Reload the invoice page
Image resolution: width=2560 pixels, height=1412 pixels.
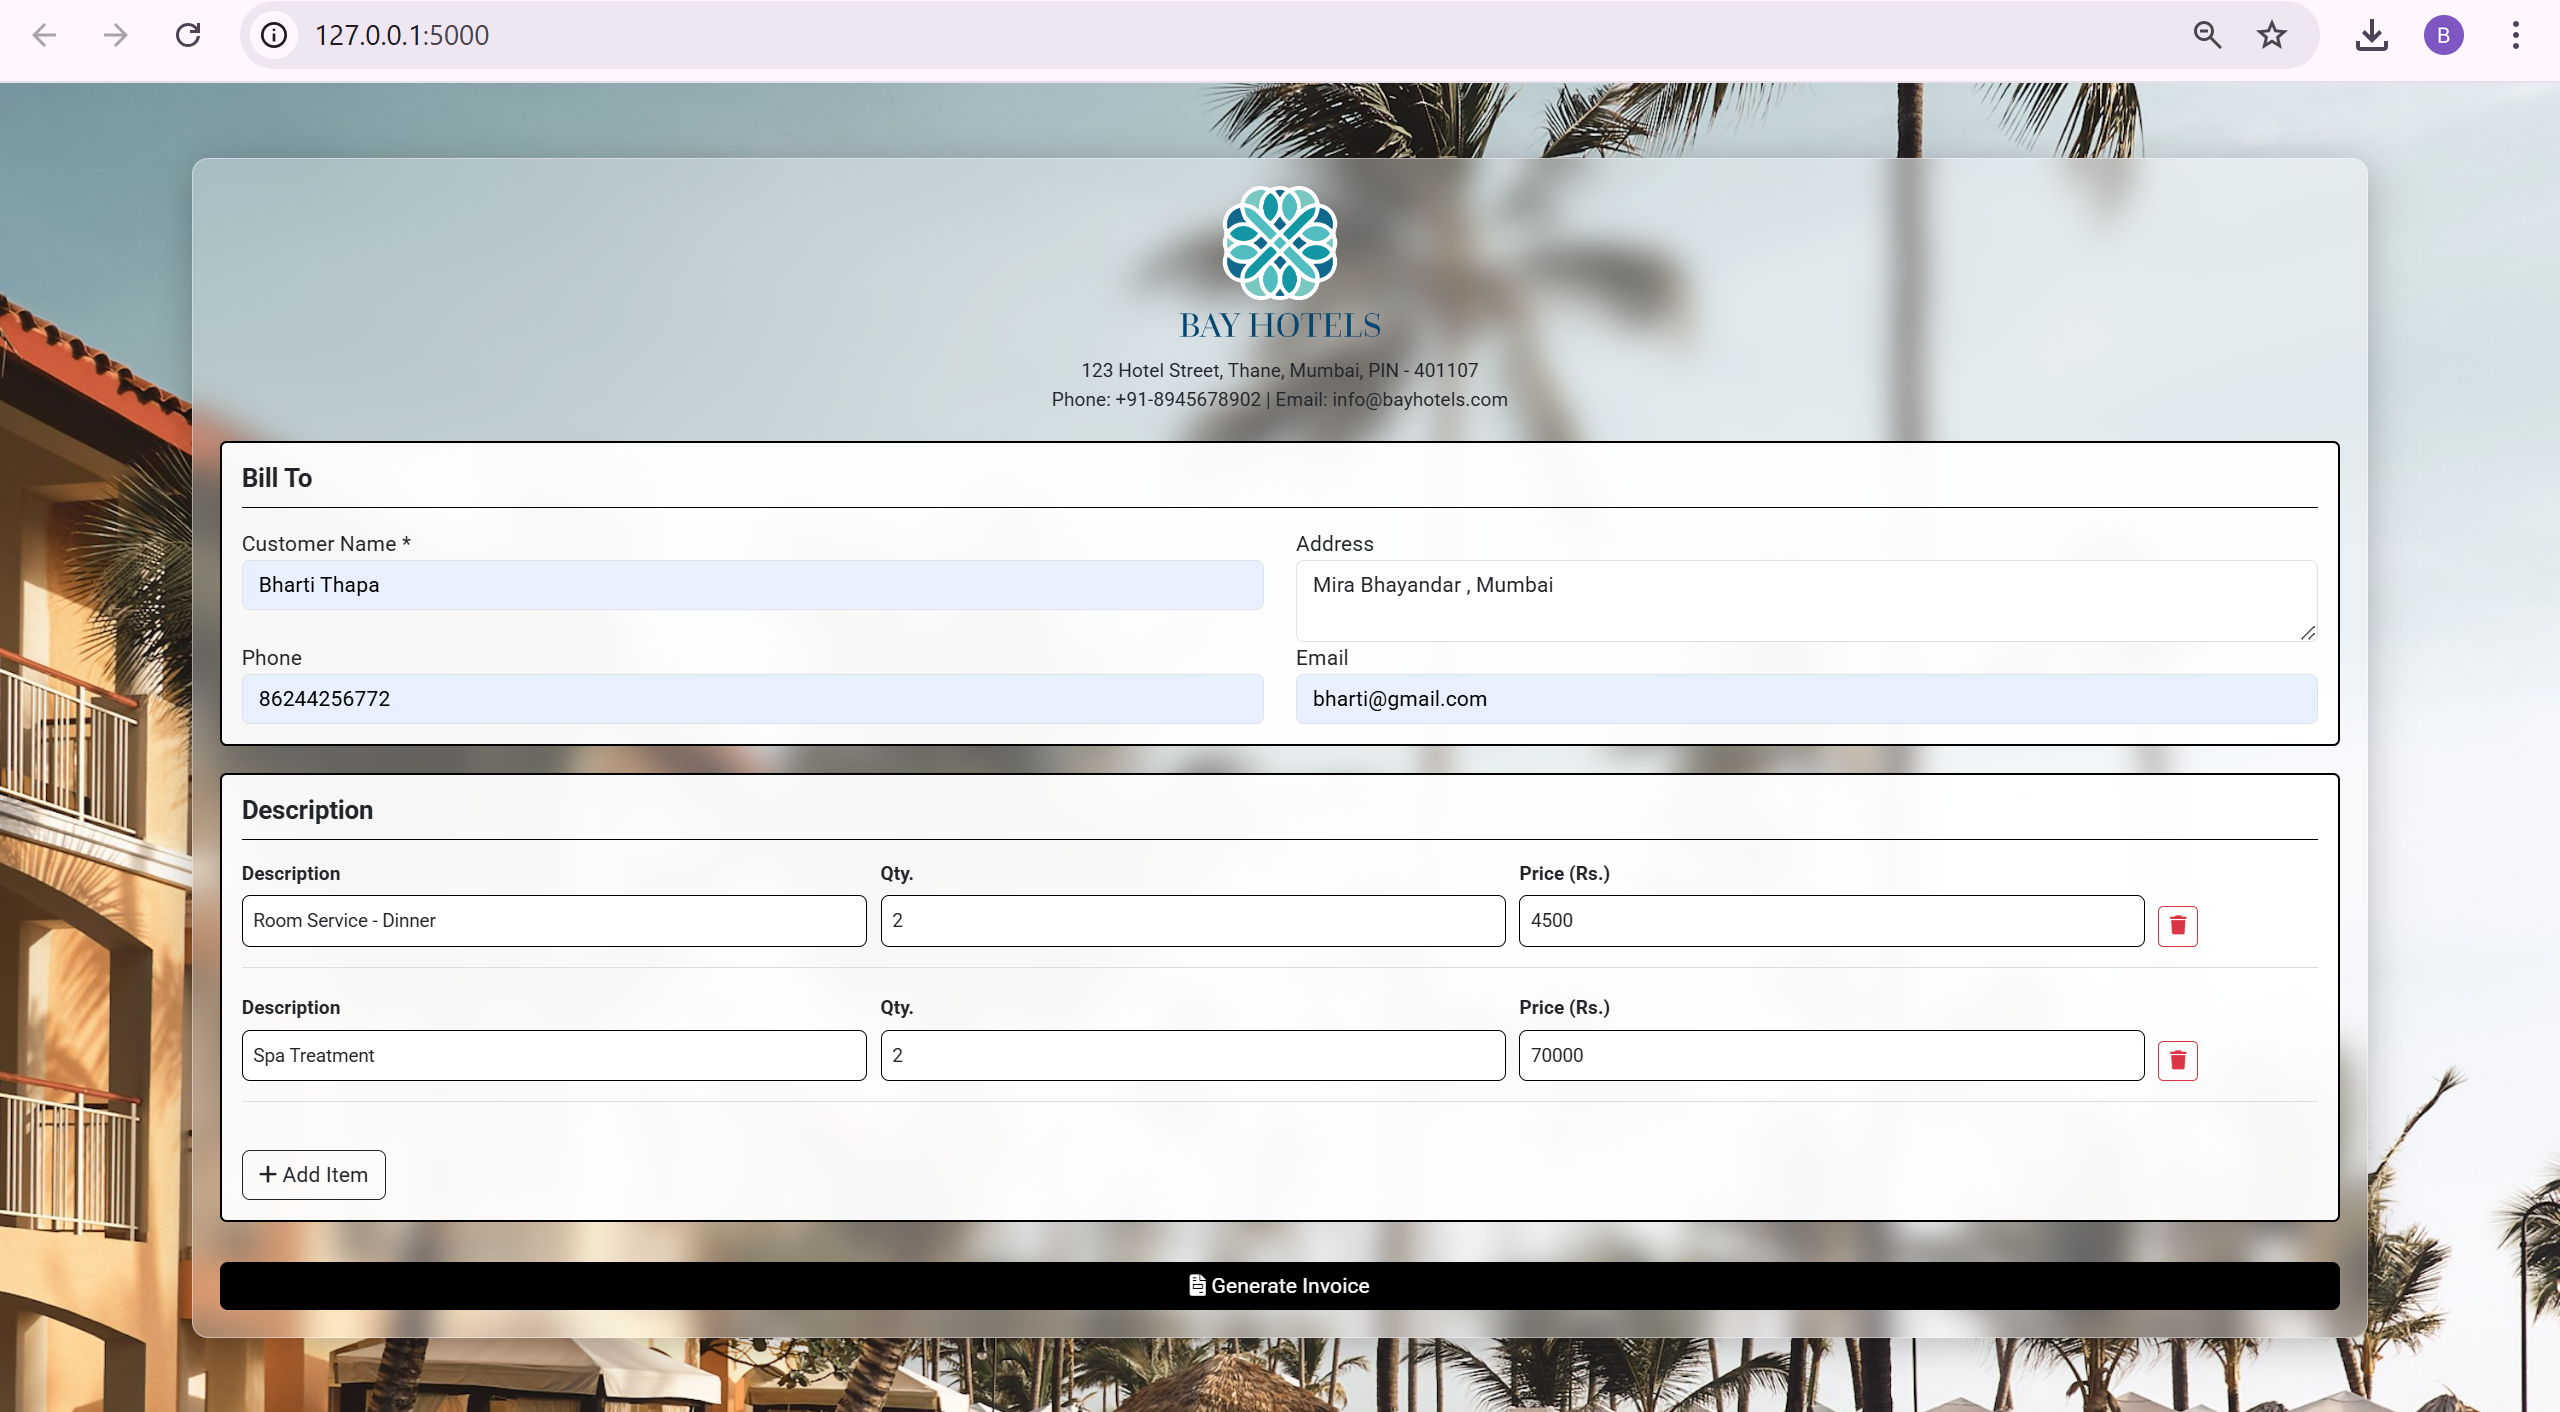tap(188, 34)
